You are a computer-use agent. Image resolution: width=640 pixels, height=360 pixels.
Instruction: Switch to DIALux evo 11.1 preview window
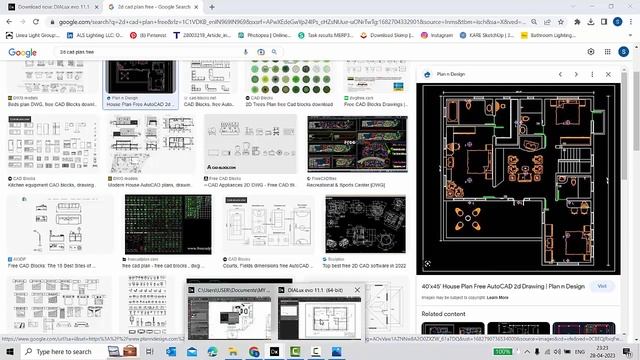pyautogui.click(x=320, y=313)
